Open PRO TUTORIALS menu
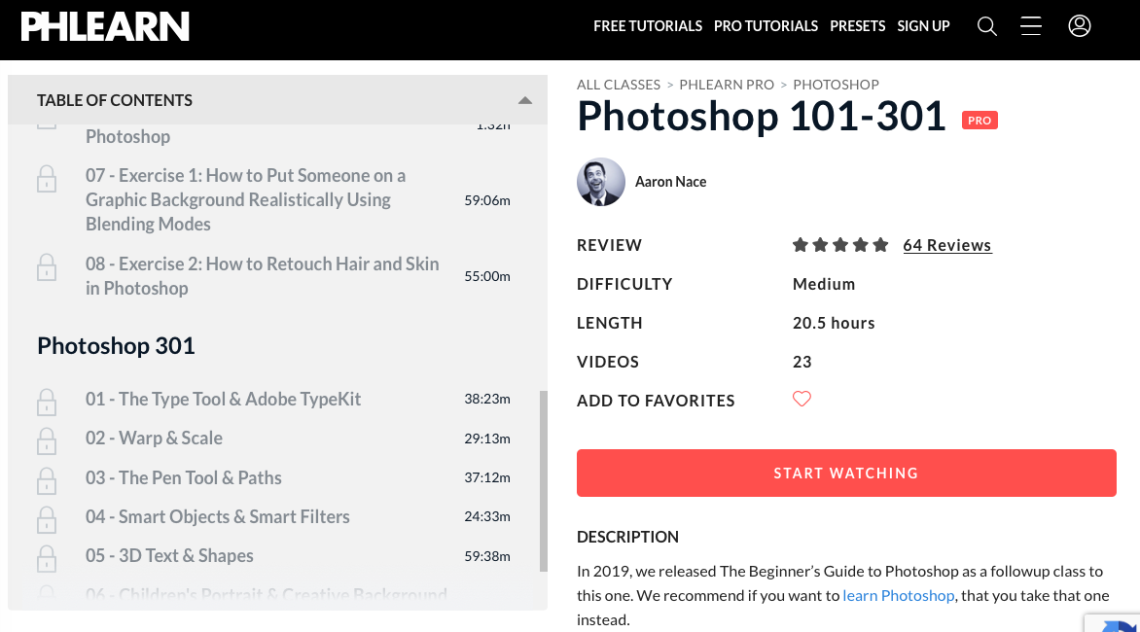Image resolution: width=1140 pixels, height=632 pixels. point(766,26)
